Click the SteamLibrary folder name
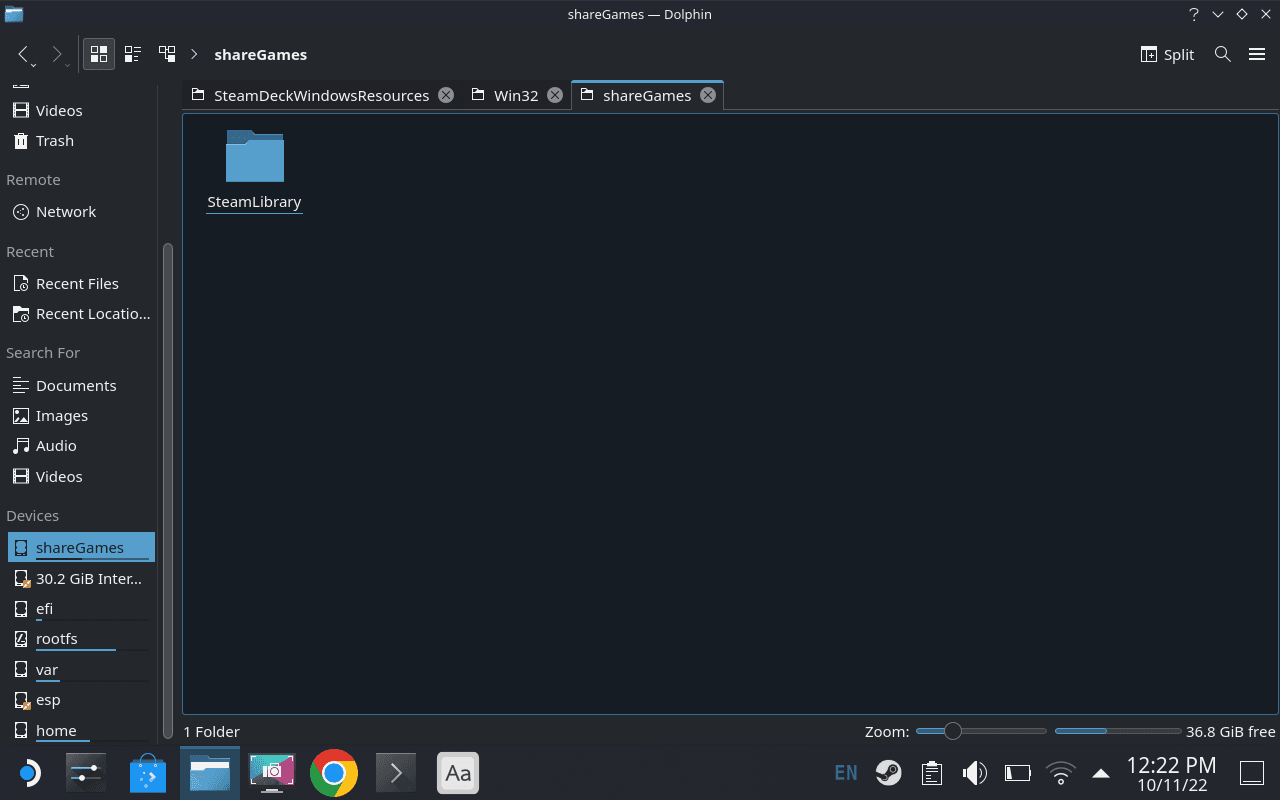Screen dimensions: 1280x800 pyautogui.click(x=254, y=202)
